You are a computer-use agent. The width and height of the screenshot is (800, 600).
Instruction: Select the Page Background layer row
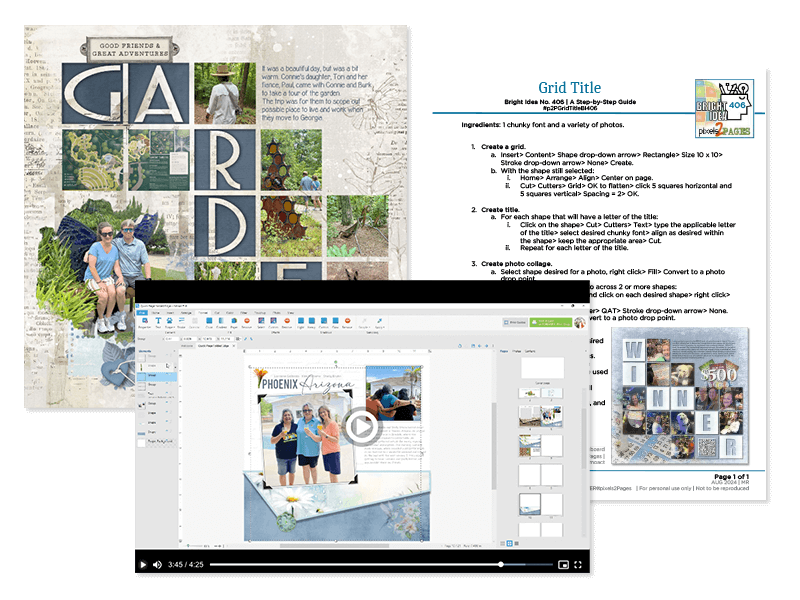point(156,442)
